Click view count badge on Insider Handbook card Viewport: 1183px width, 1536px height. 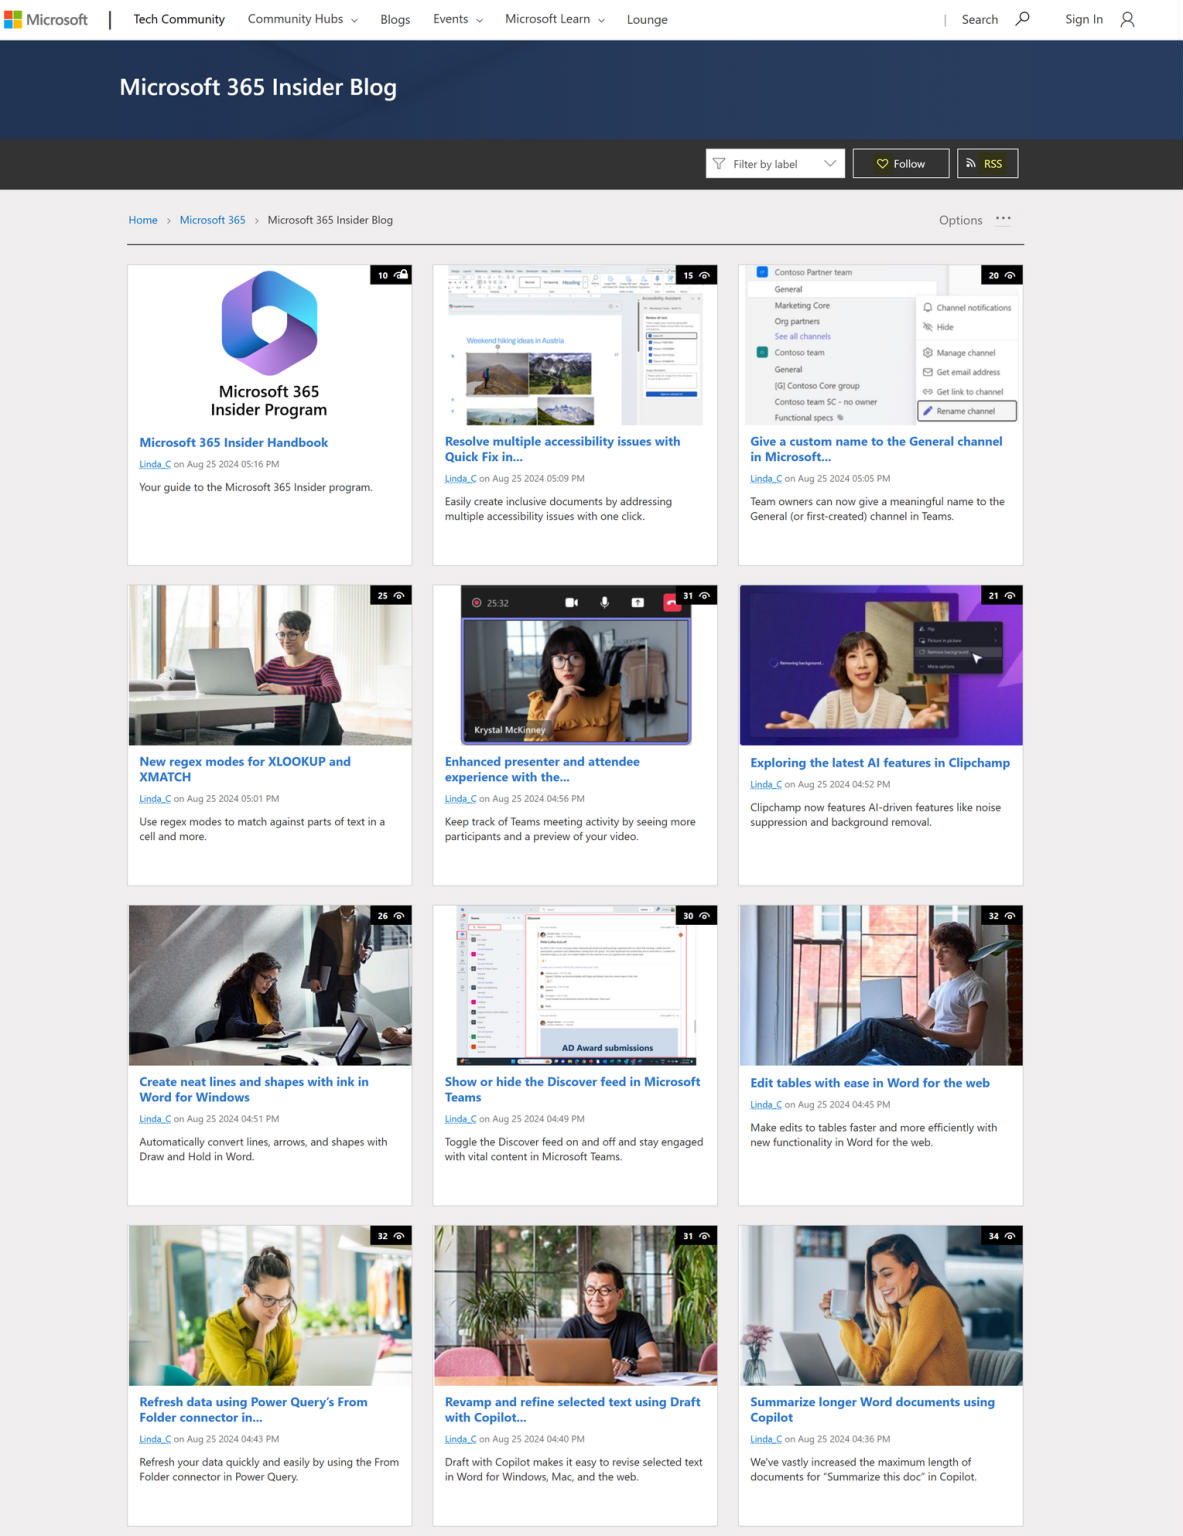390,275
